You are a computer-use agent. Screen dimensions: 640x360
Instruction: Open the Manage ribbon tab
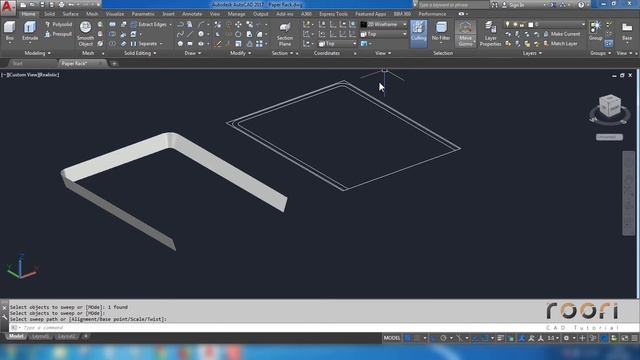(236, 14)
